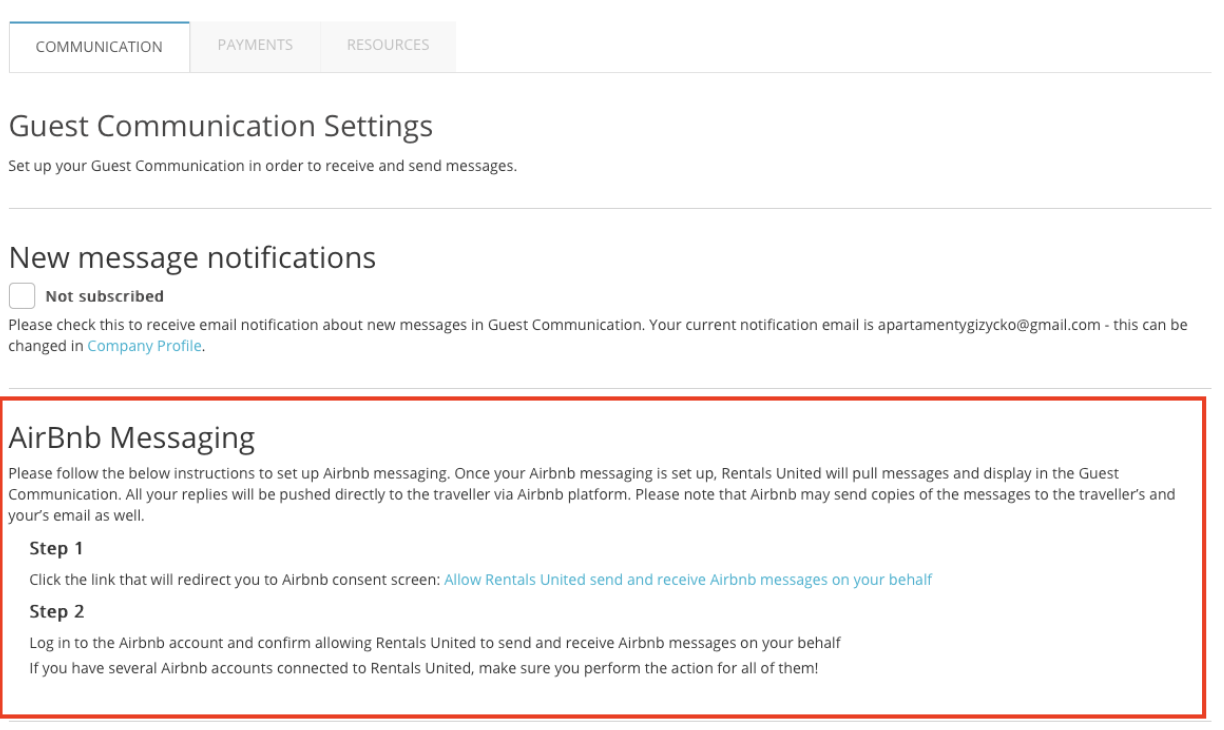1224x730 pixels.
Task: Open the Resources tab
Action: 388,45
